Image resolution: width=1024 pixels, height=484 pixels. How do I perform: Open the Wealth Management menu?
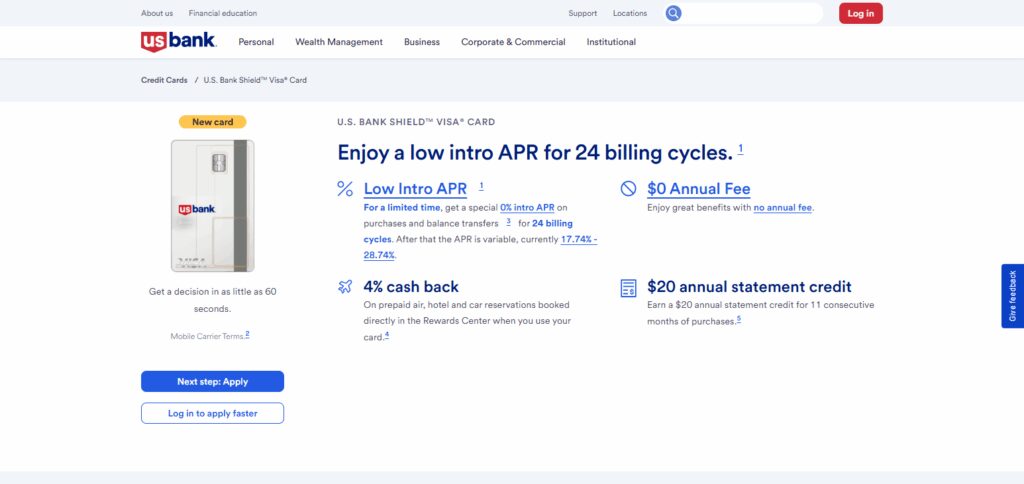pos(339,42)
